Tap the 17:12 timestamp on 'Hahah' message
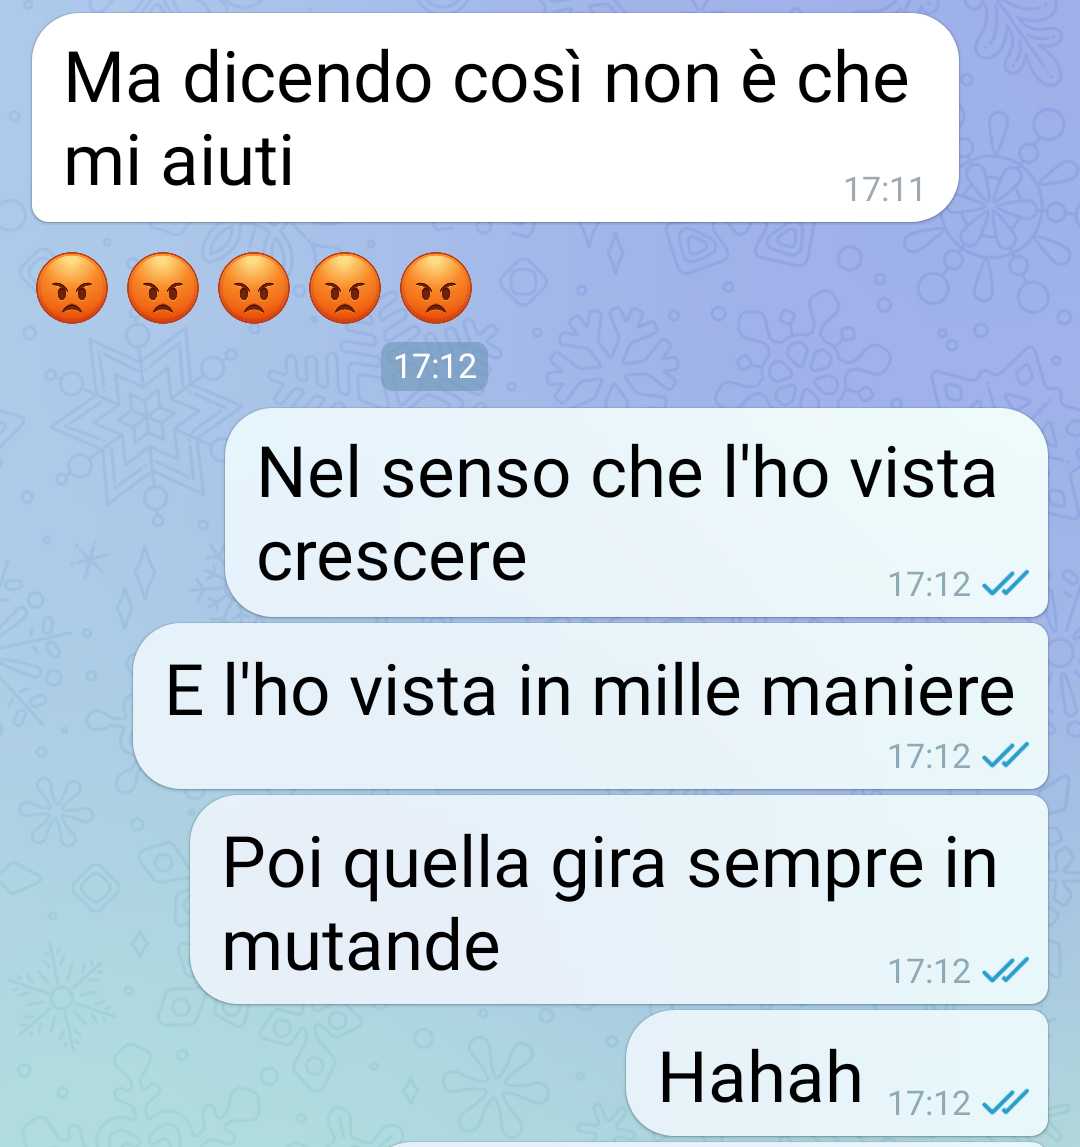The height and width of the screenshot is (1147, 1080). pyautogui.click(x=929, y=1102)
